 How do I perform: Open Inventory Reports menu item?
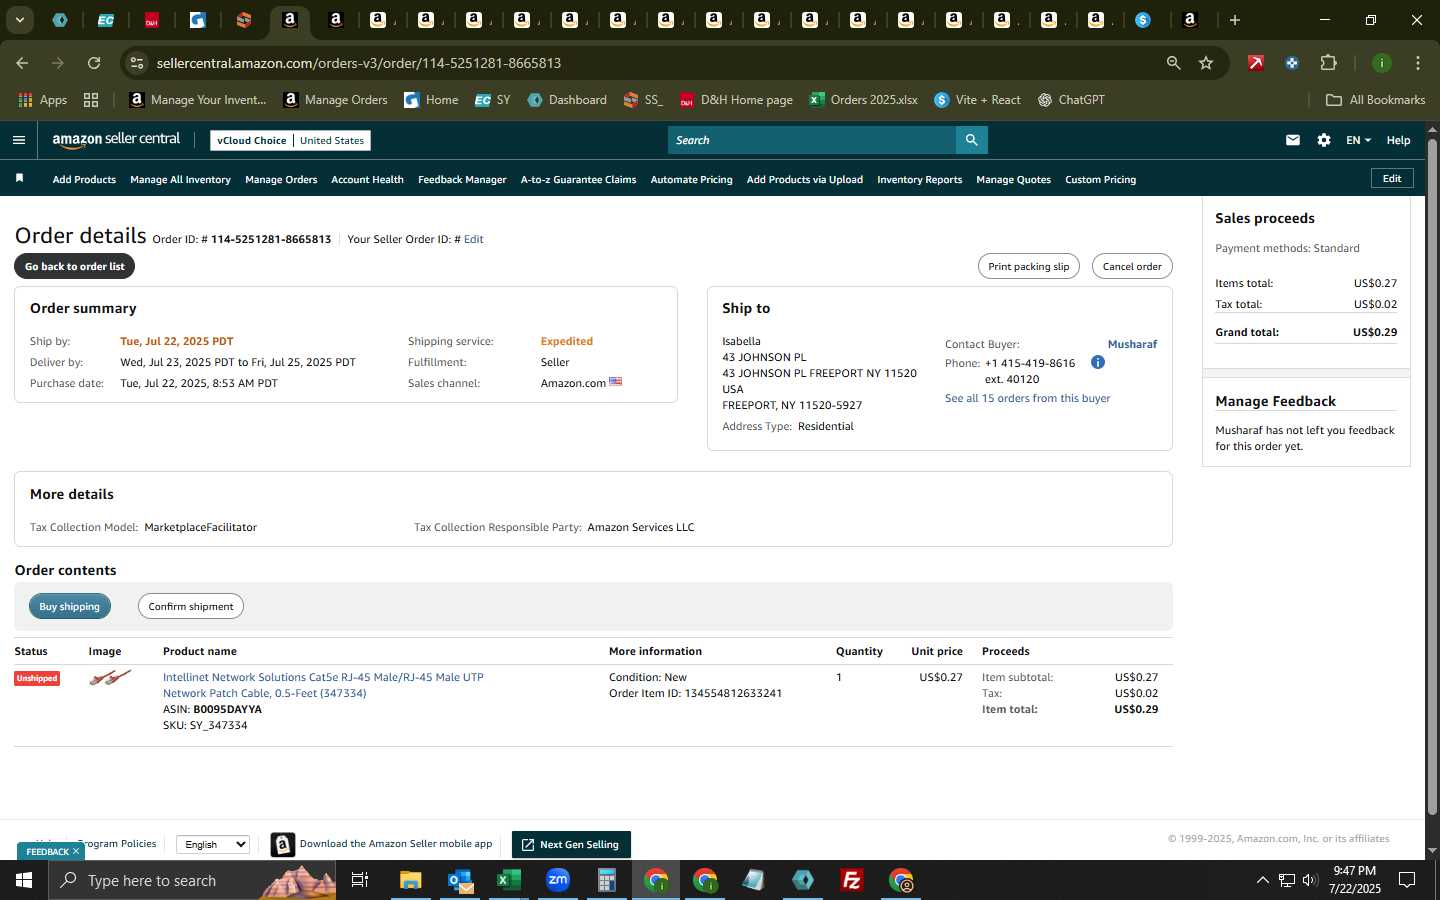[919, 180]
